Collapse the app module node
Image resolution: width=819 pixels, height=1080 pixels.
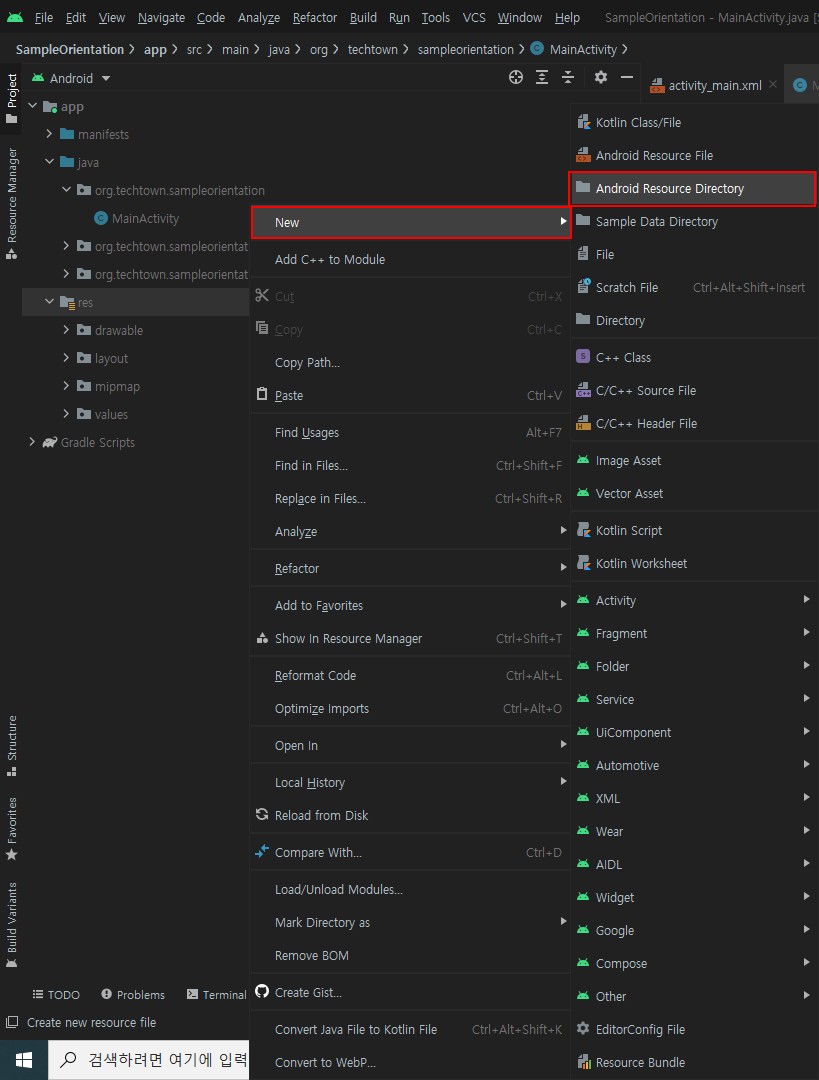32,106
